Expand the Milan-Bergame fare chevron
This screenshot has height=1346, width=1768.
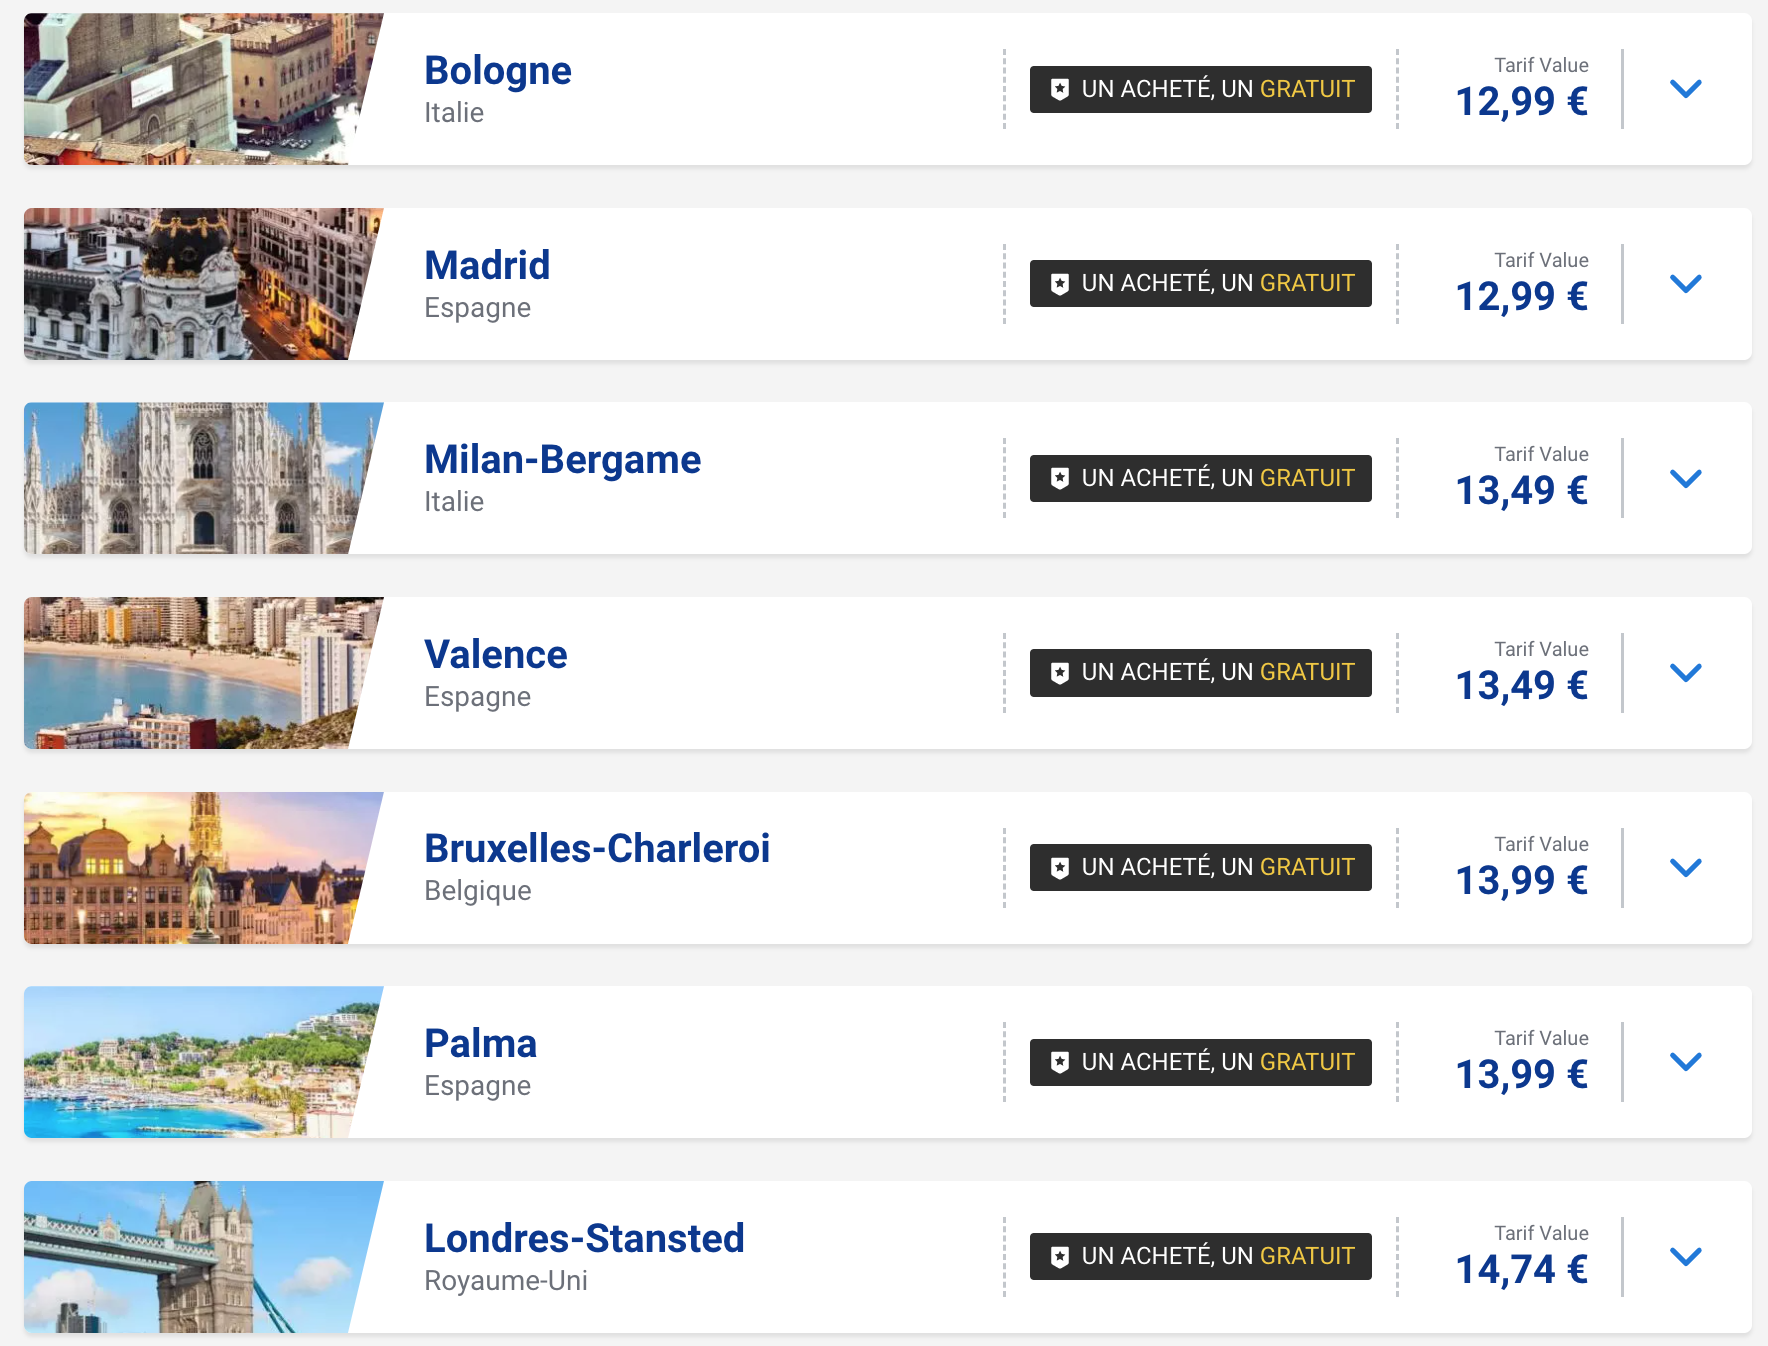[1686, 478]
